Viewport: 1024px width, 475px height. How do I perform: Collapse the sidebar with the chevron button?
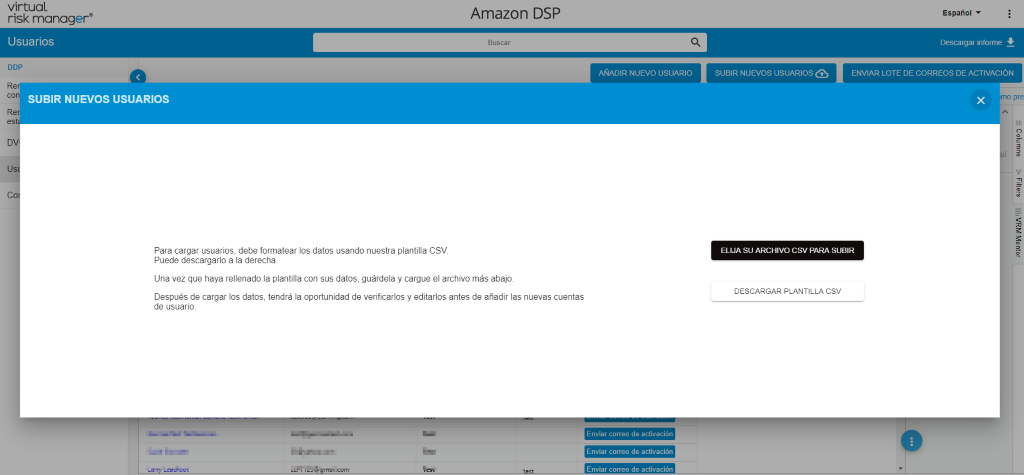pos(138,77)
